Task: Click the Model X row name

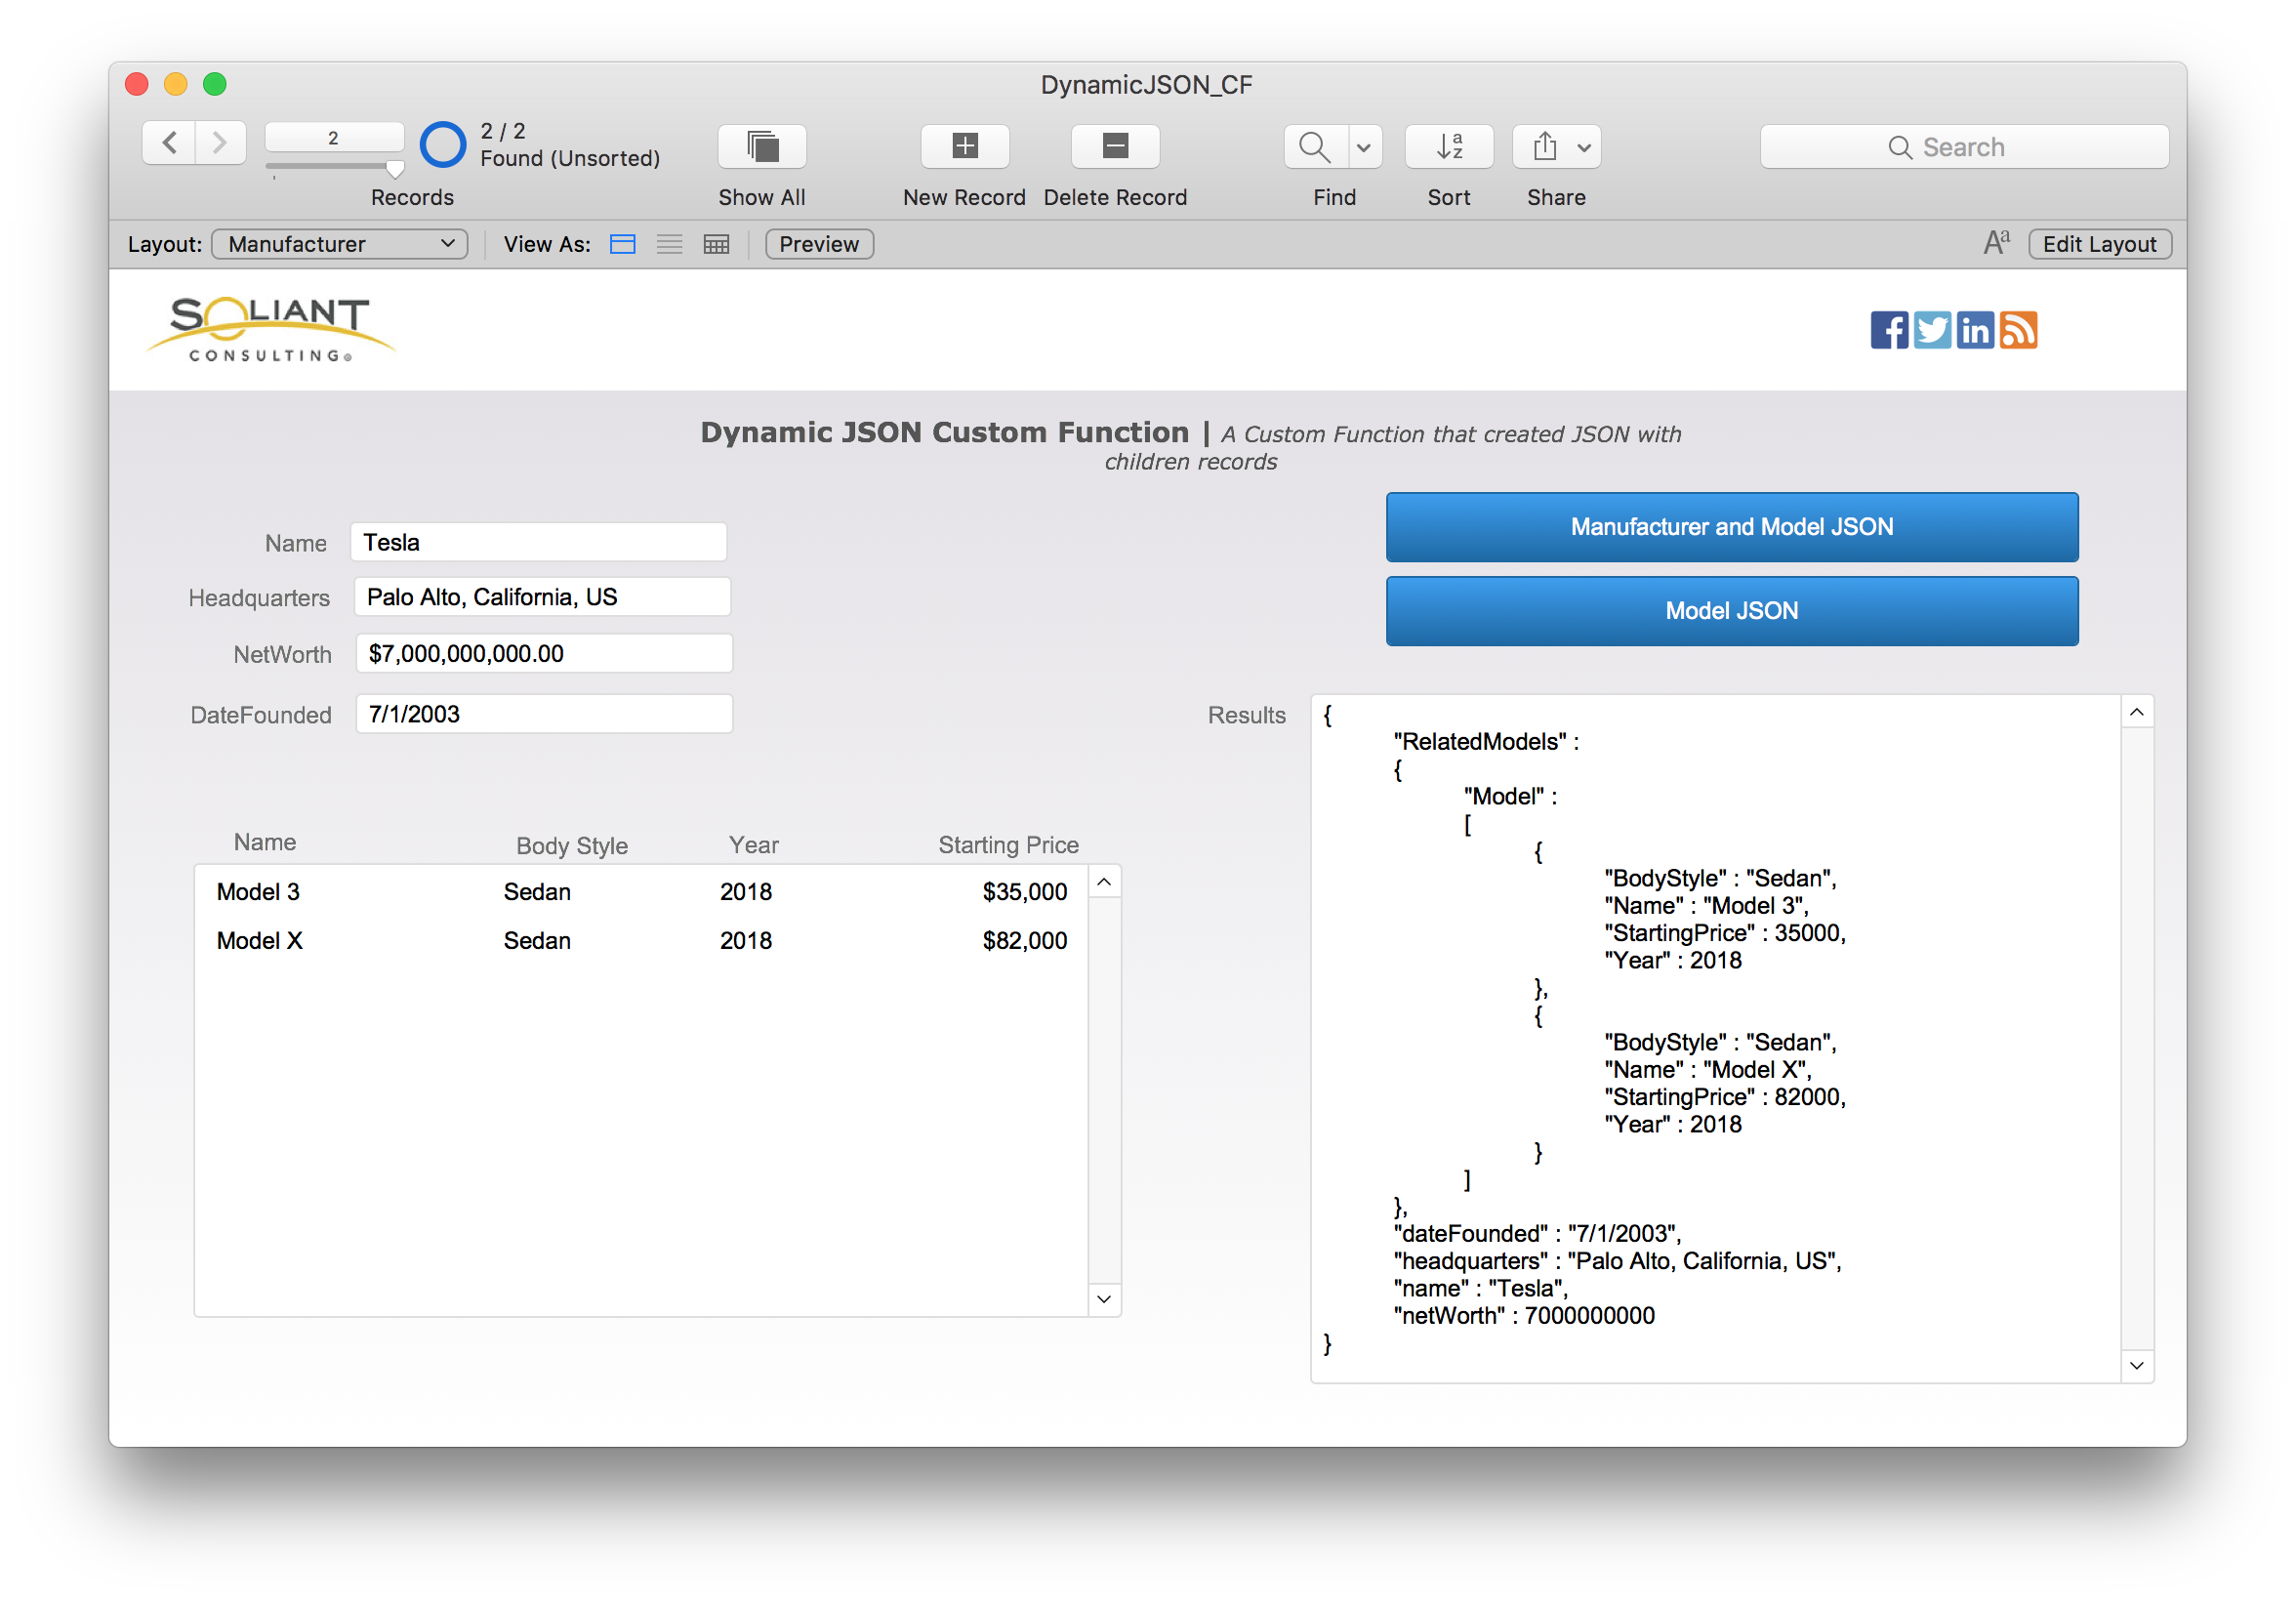Action: coord(259,941)
